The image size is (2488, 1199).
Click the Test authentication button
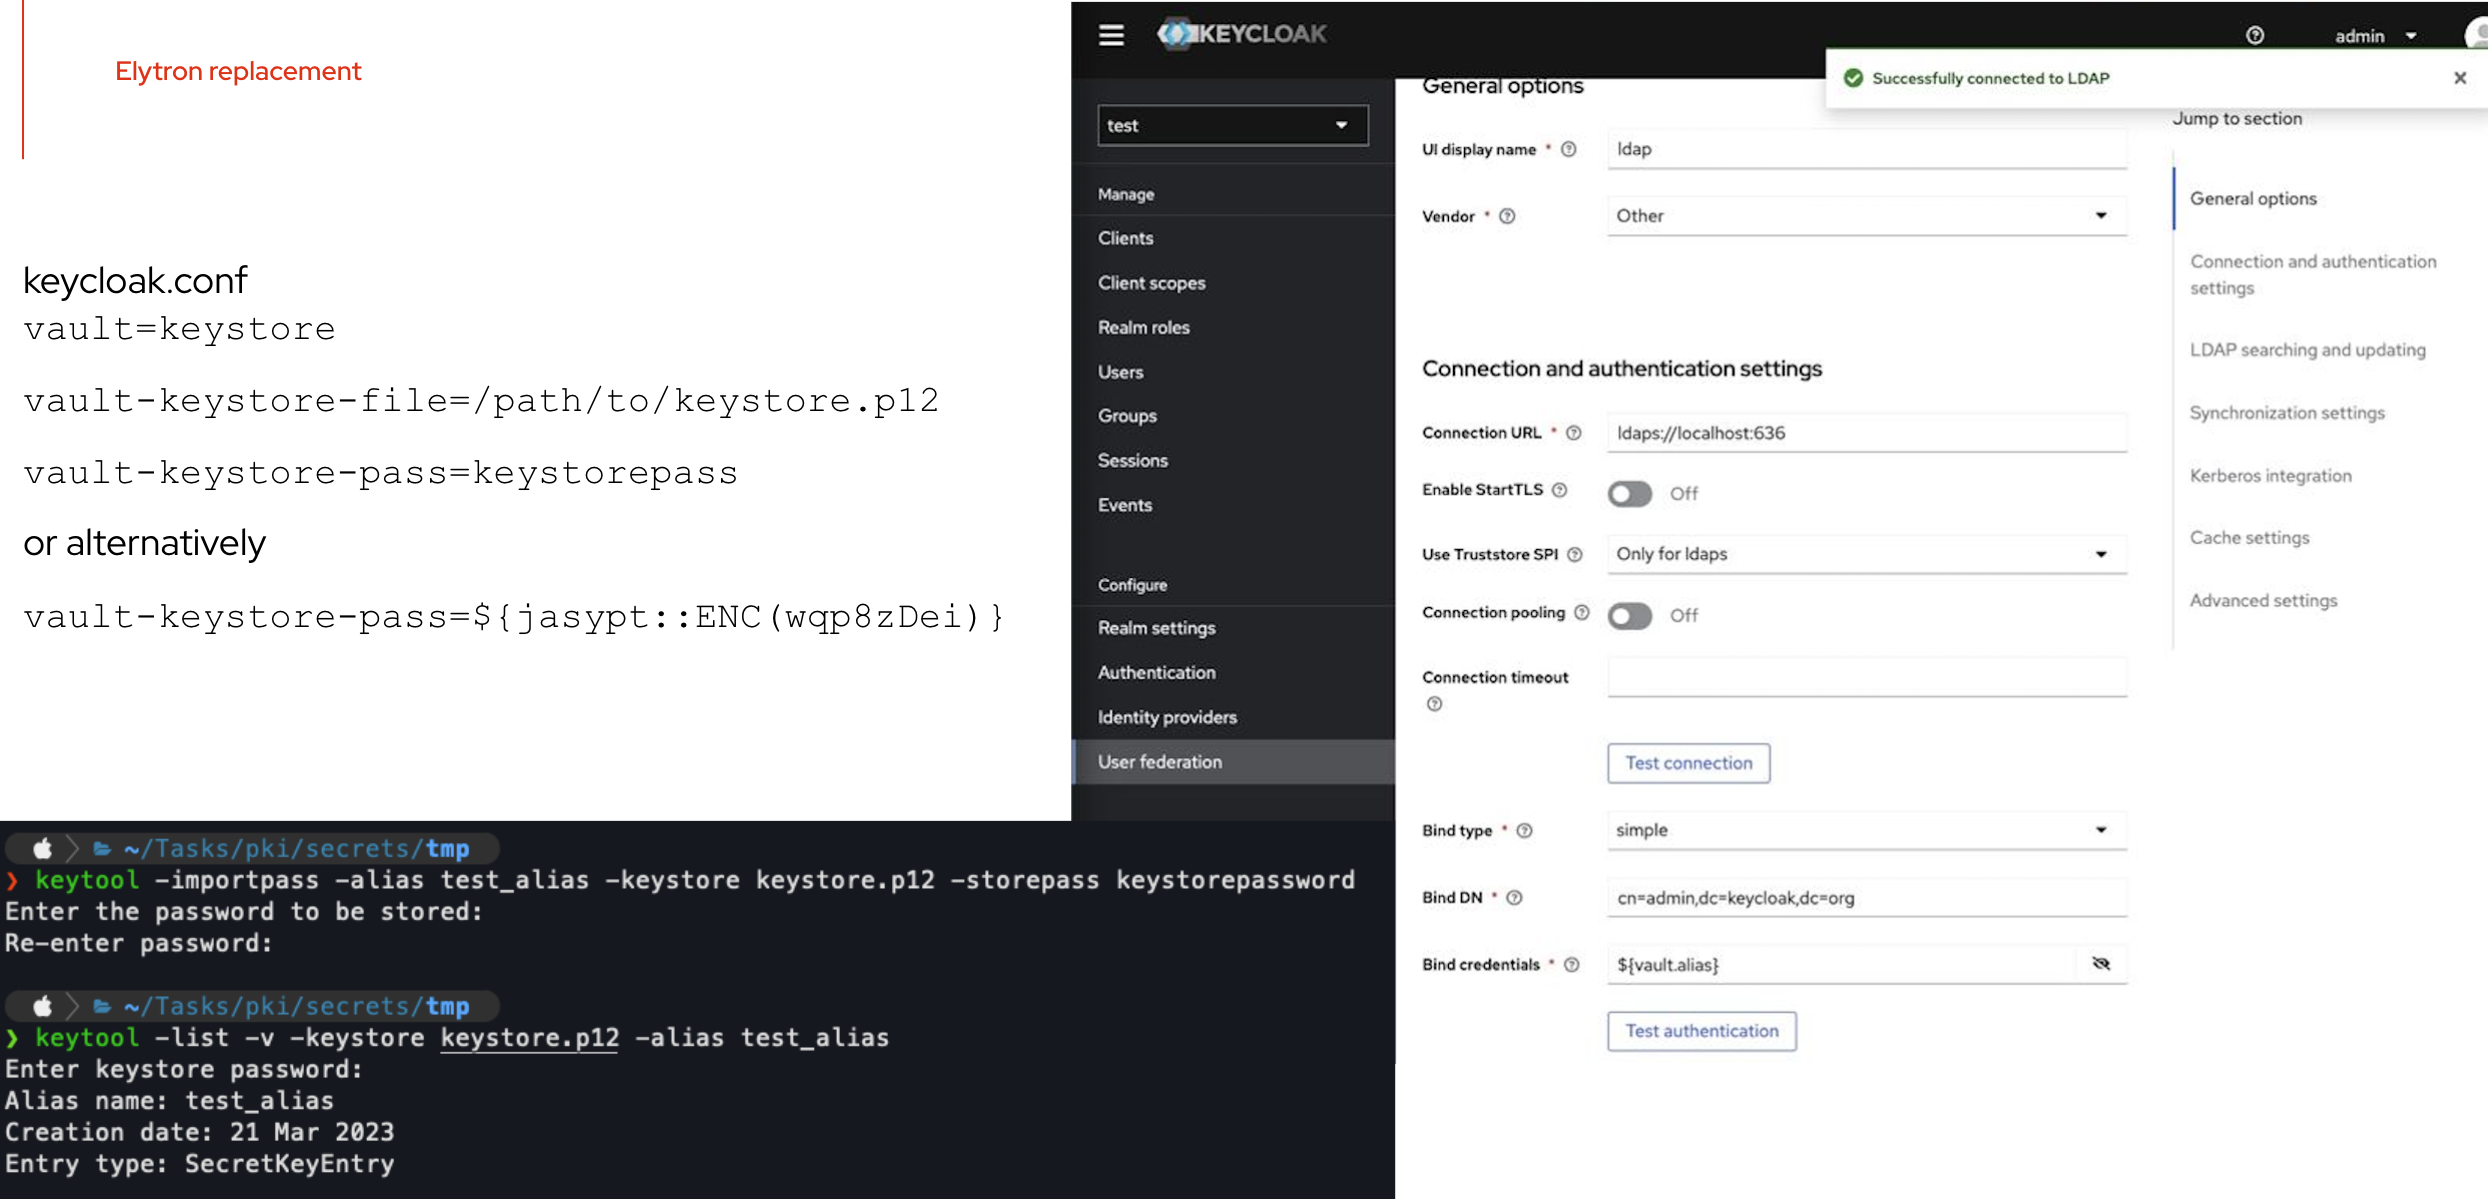(1701, 1031)
